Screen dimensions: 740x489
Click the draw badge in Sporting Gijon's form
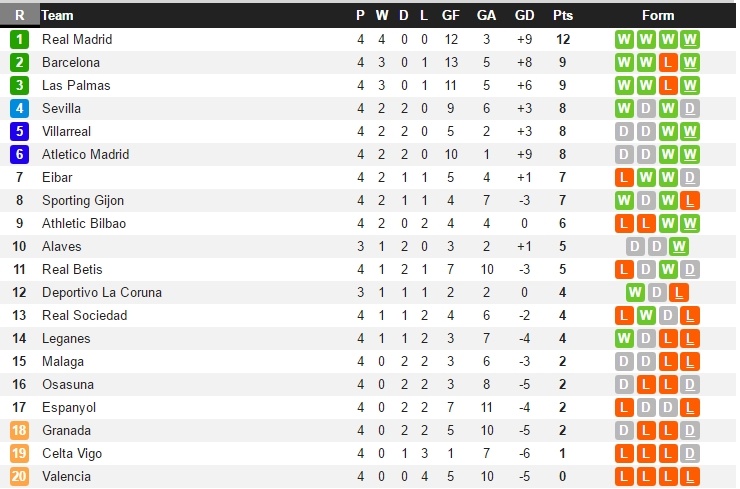[x=646, y=201]
